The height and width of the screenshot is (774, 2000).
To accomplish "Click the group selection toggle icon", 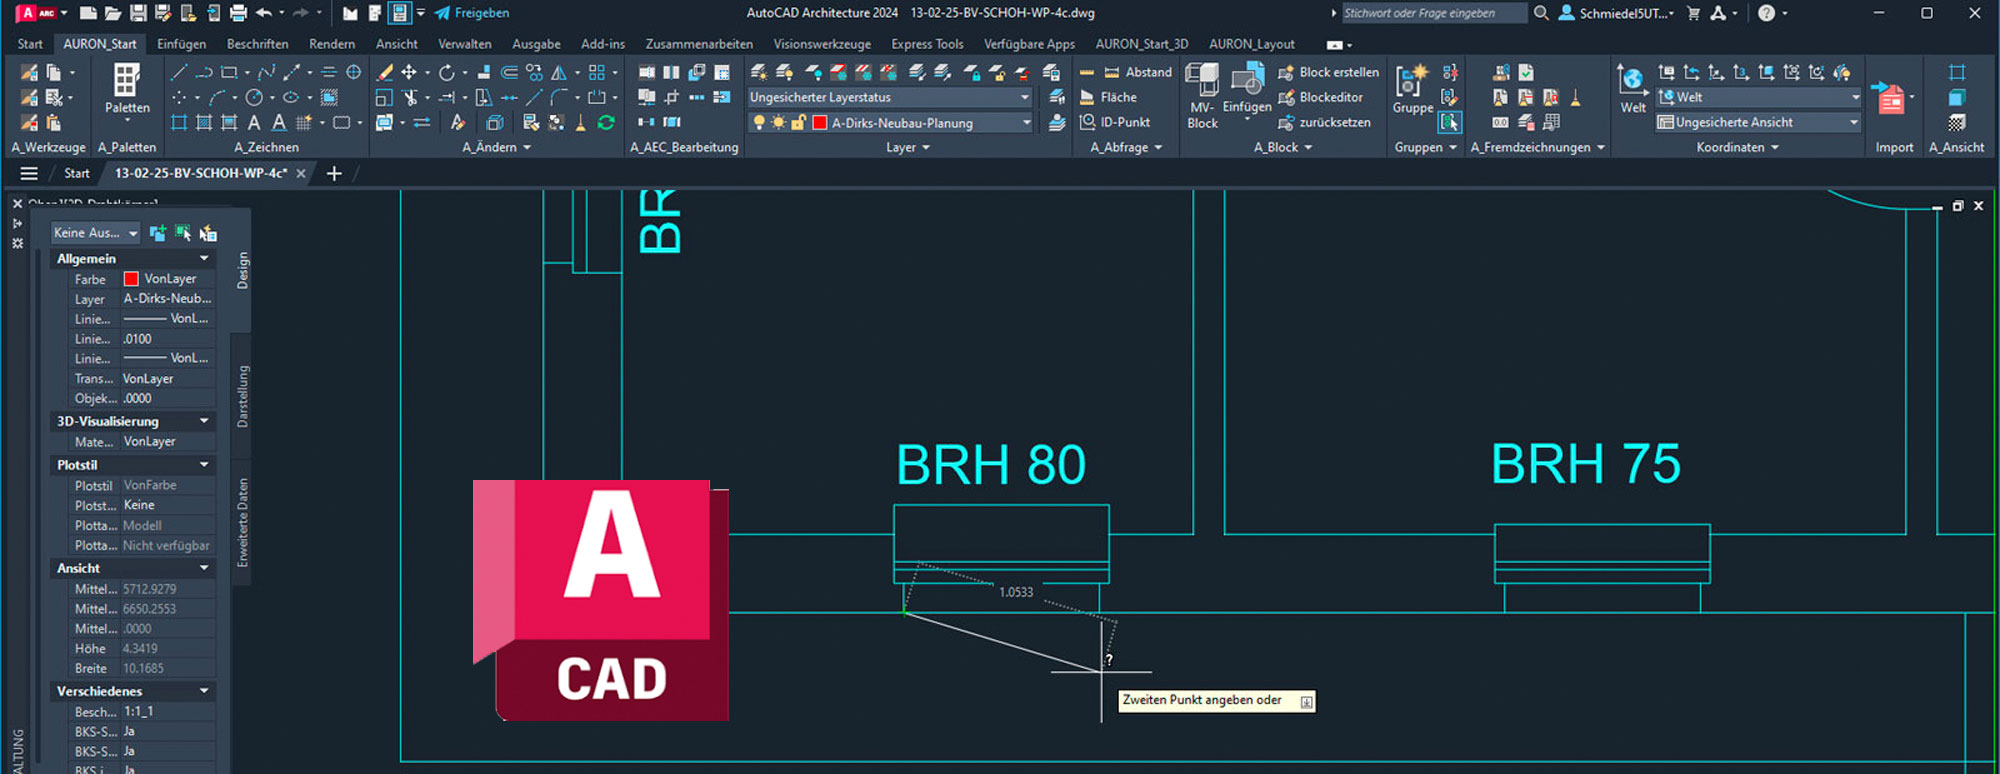I will click(x=1449, y=122).
